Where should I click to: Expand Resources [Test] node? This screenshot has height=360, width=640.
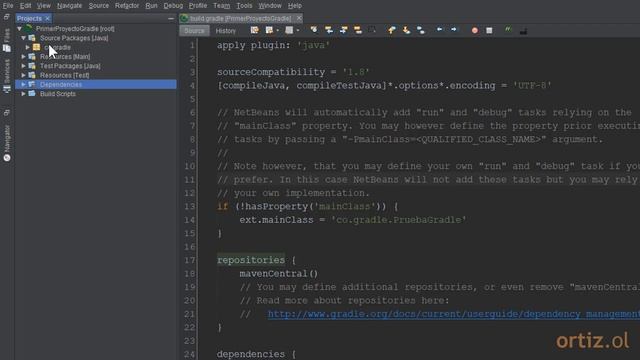coord(23,75)
